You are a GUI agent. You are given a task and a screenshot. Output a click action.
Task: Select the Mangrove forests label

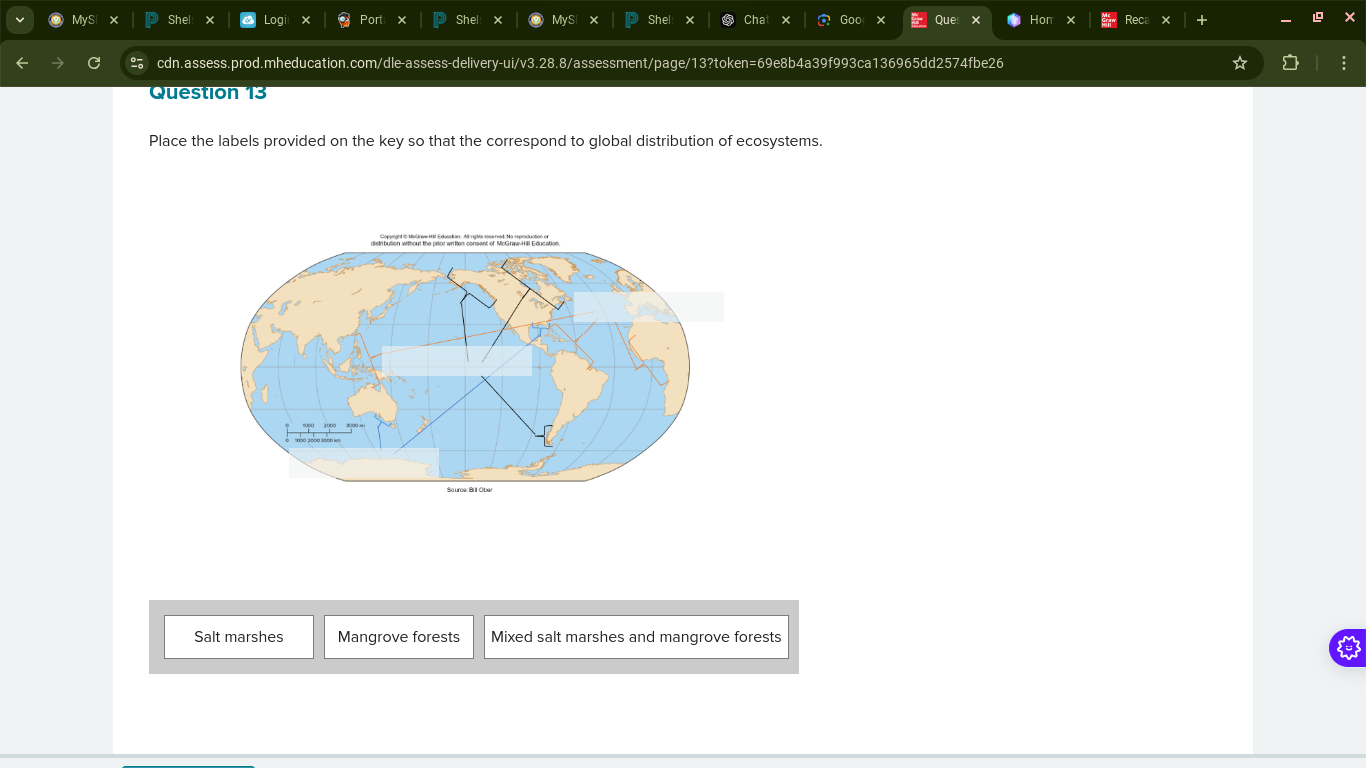(399, 637)
